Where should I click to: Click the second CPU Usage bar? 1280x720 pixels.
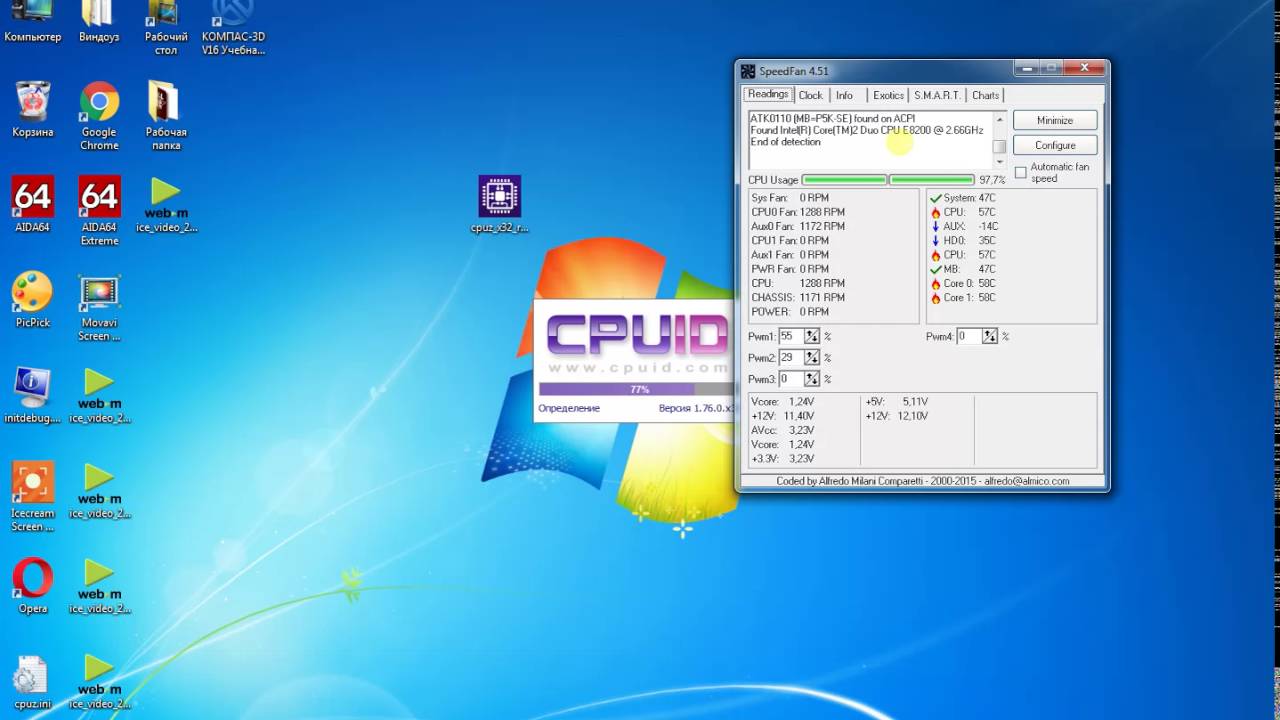931,180
